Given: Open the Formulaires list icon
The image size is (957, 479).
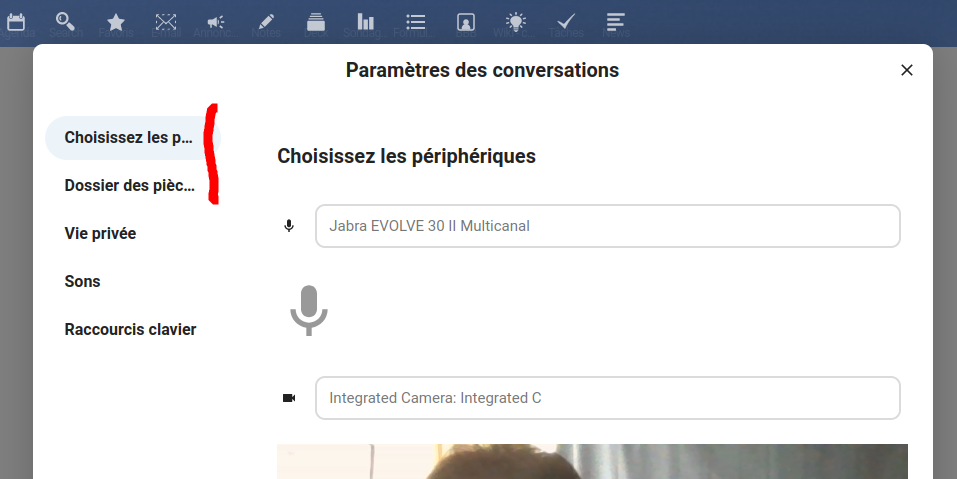Looking at the screenshot, I should (416, 23).
